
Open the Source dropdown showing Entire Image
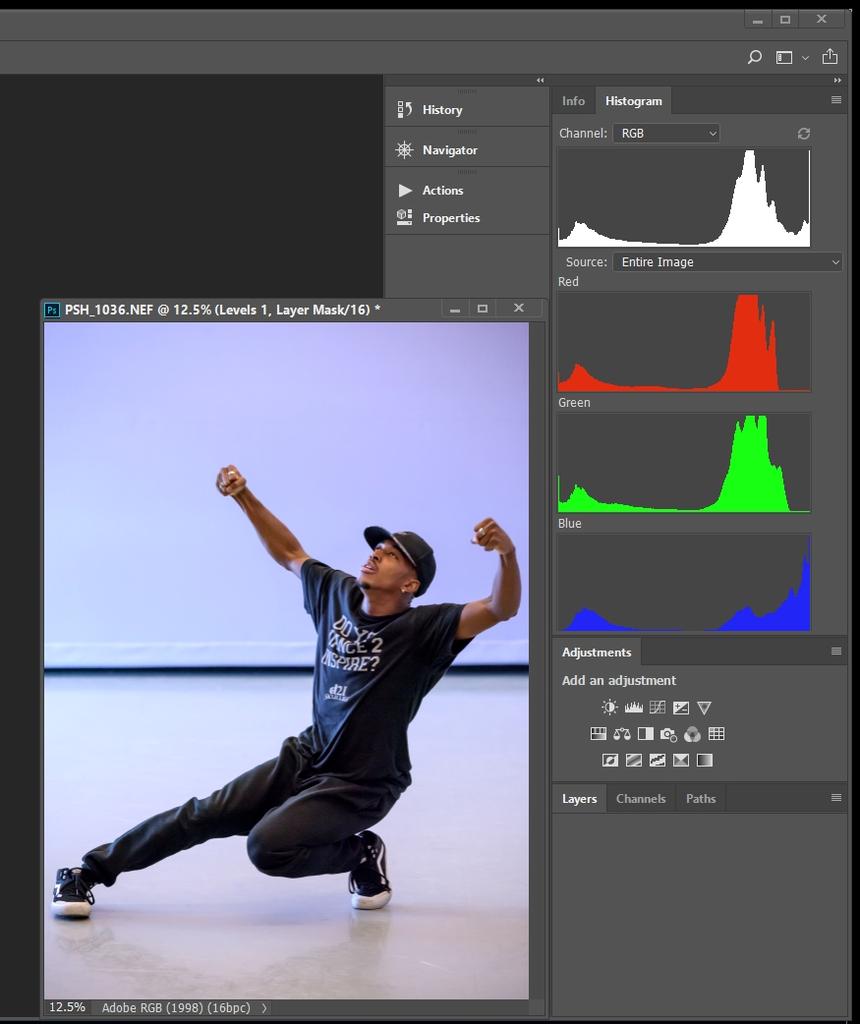(727, 262)
